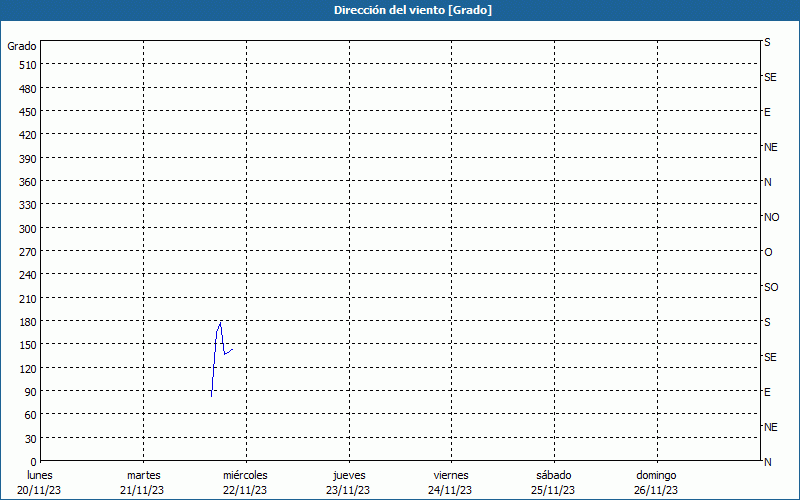800x500 pixels.
Task: Pick the date 26/11/23 on x-axis
Action: [656, 490]
